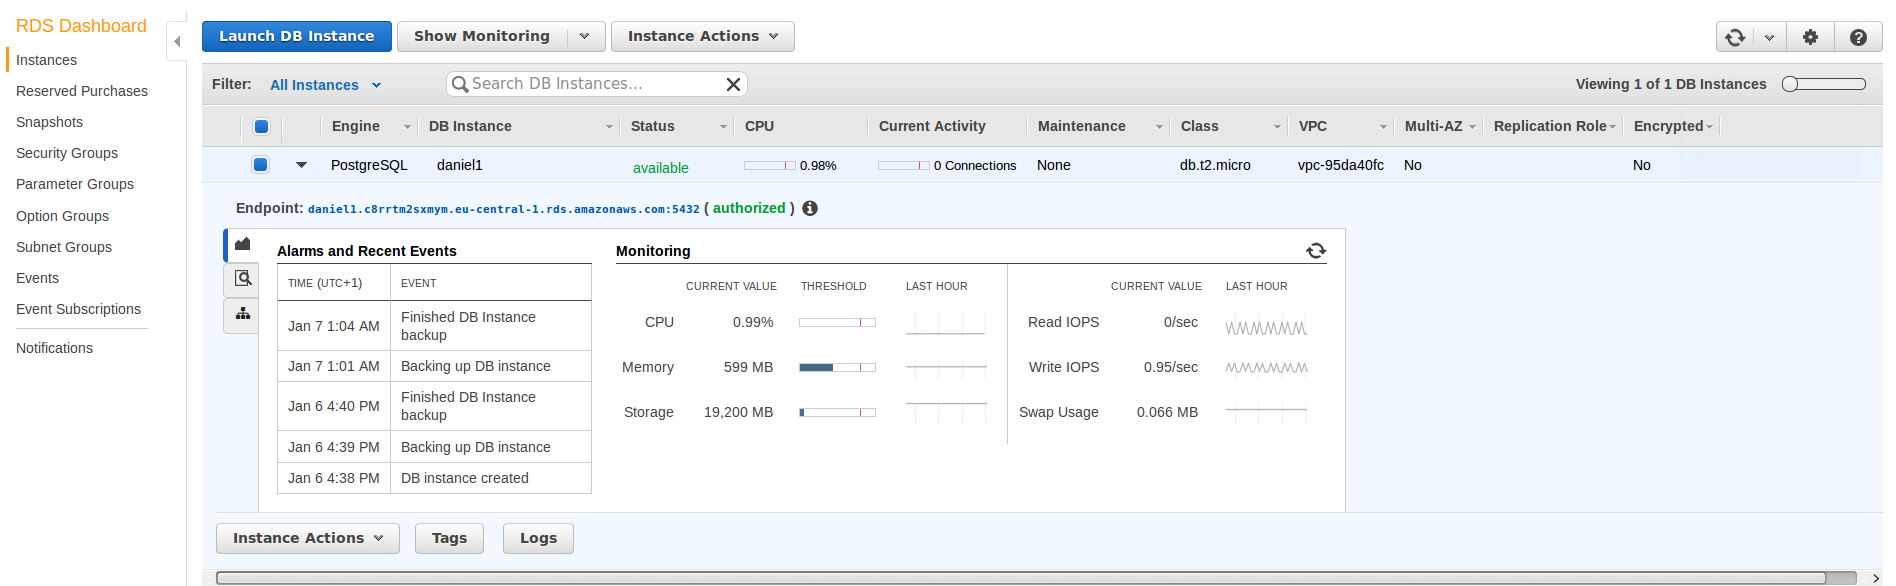
Task: Select the monitoring chart side tab icon
Action: click(242, 244)
